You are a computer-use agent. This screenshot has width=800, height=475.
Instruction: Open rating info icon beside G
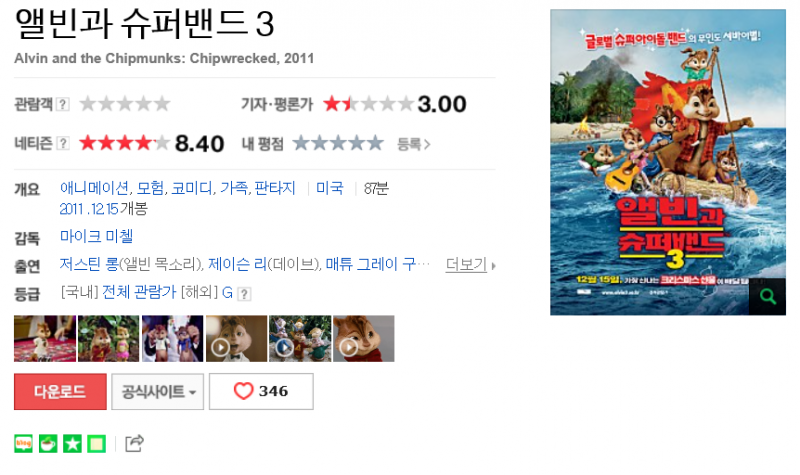tap(244, 294)
